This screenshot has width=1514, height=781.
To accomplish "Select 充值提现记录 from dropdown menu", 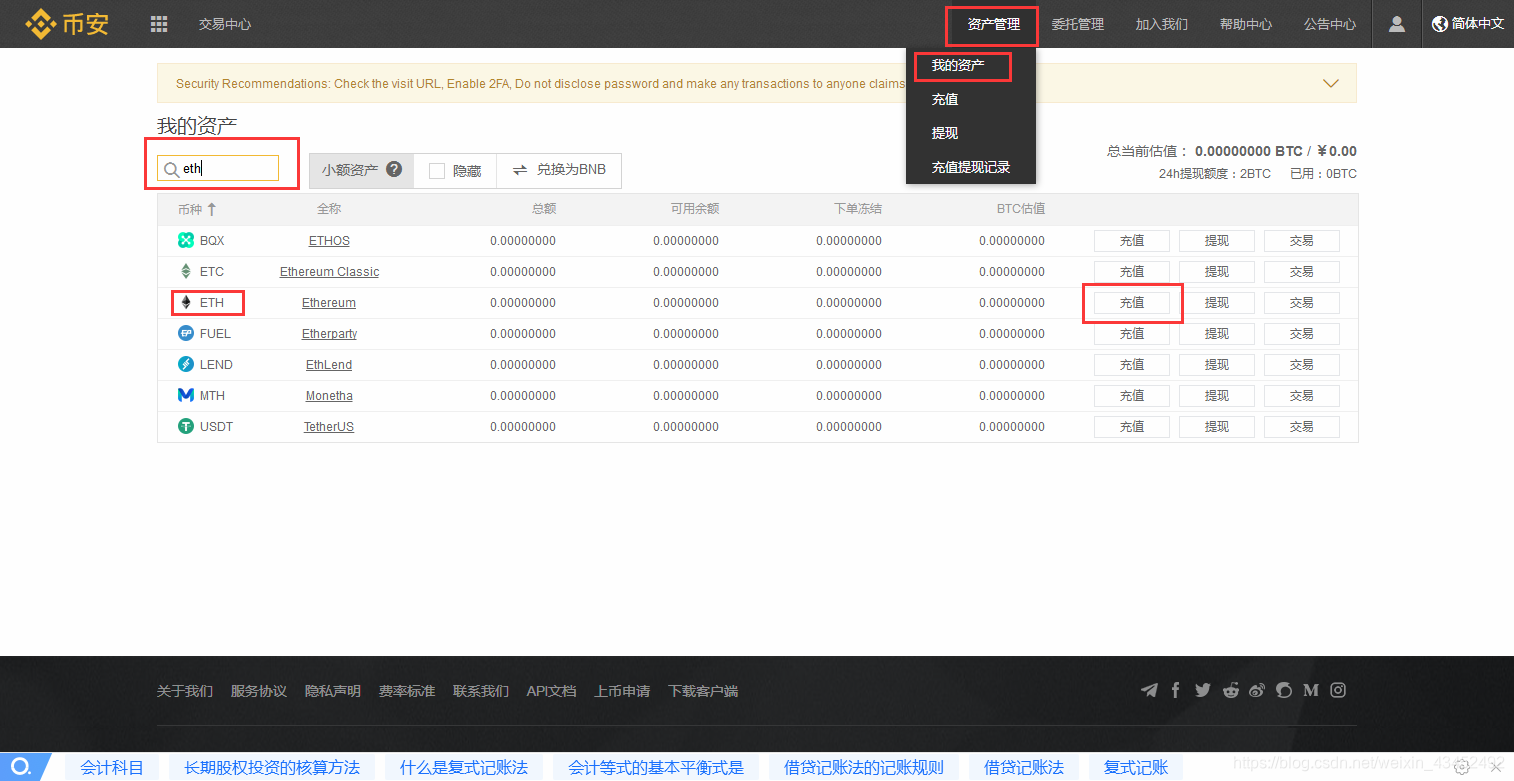I will 971,167.
